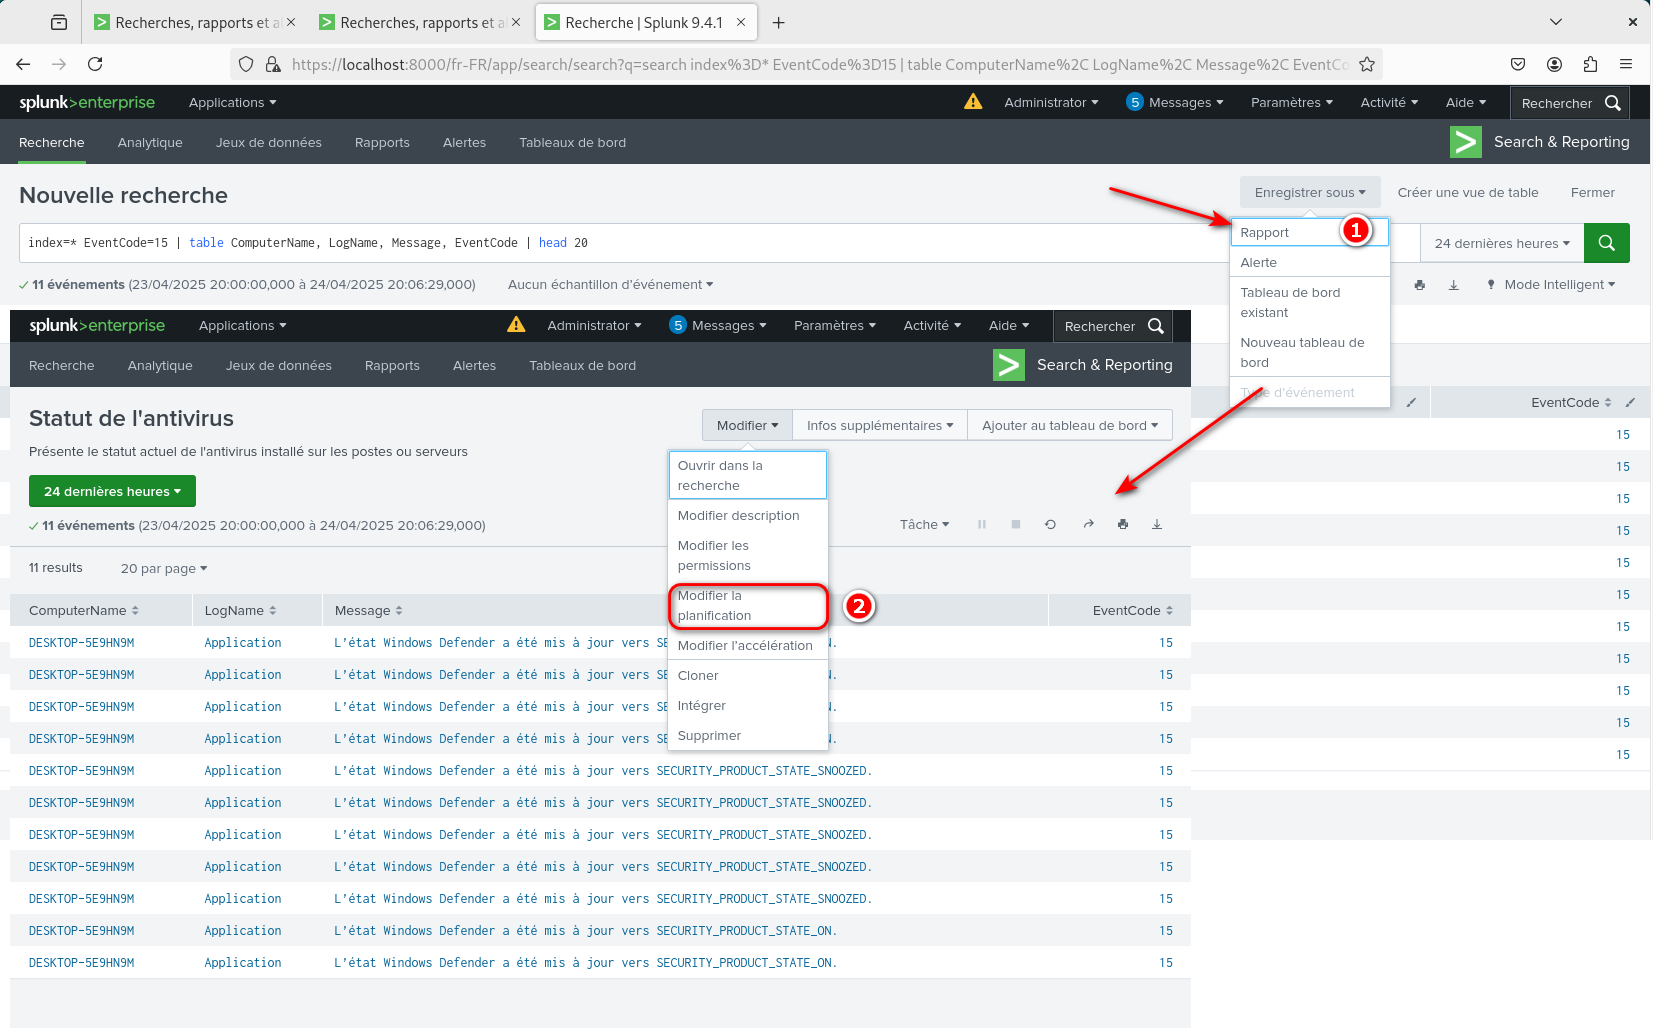Viewport: 1653px width, 1028px height.
Task: Open the Administrator dropdown in the top Splunk bar
Action: [1051, 102]
